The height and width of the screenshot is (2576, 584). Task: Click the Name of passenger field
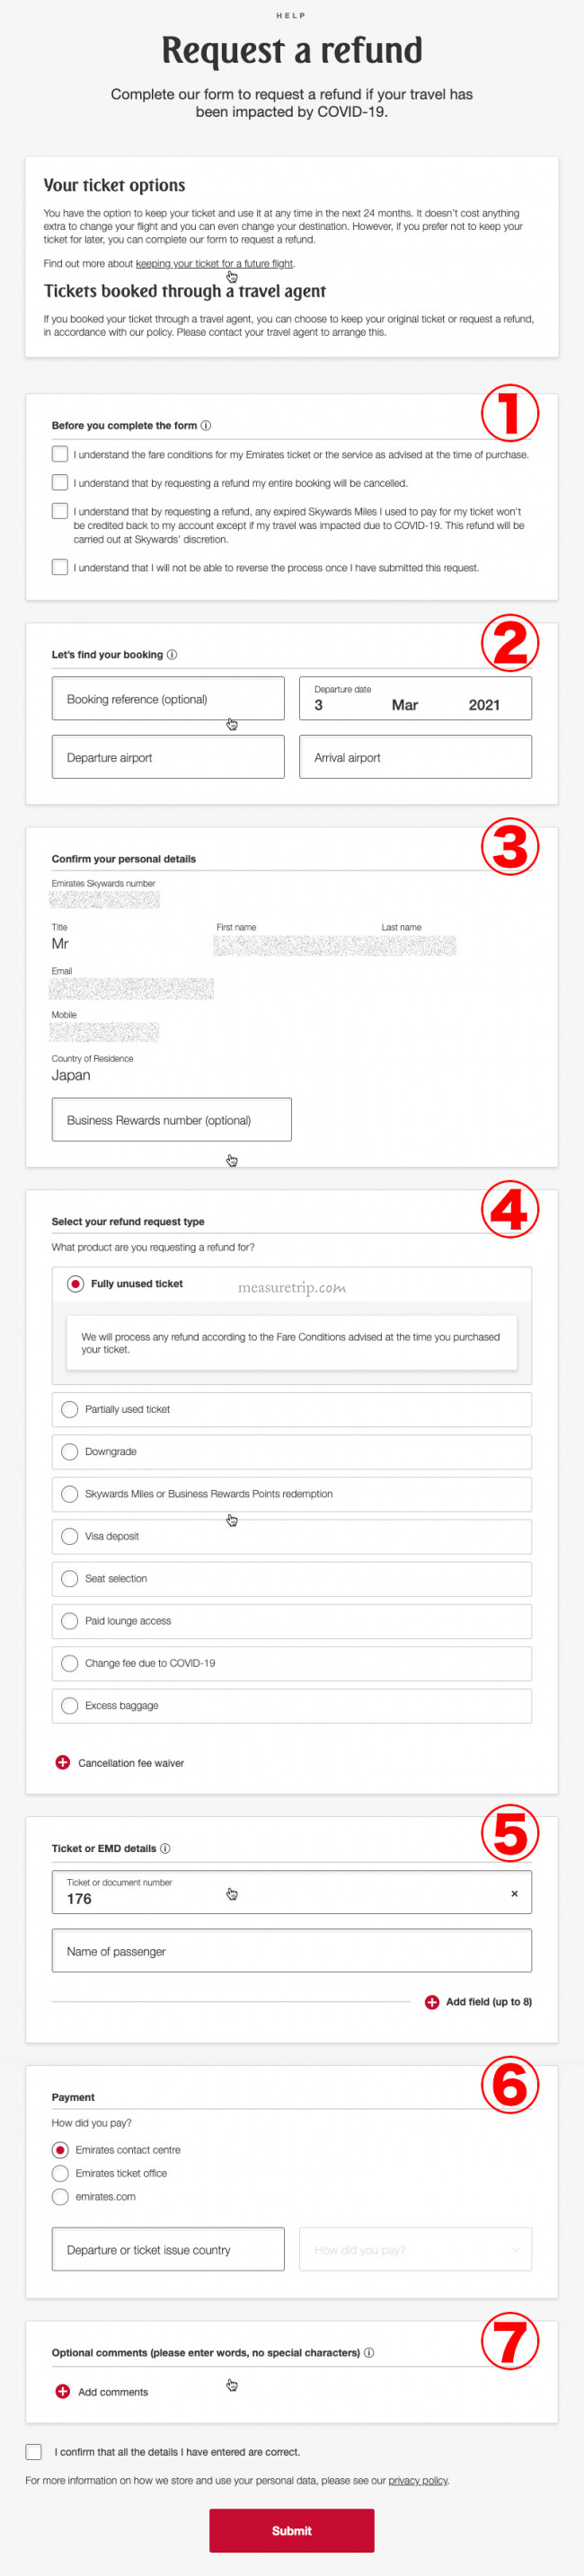(291, 1951)
